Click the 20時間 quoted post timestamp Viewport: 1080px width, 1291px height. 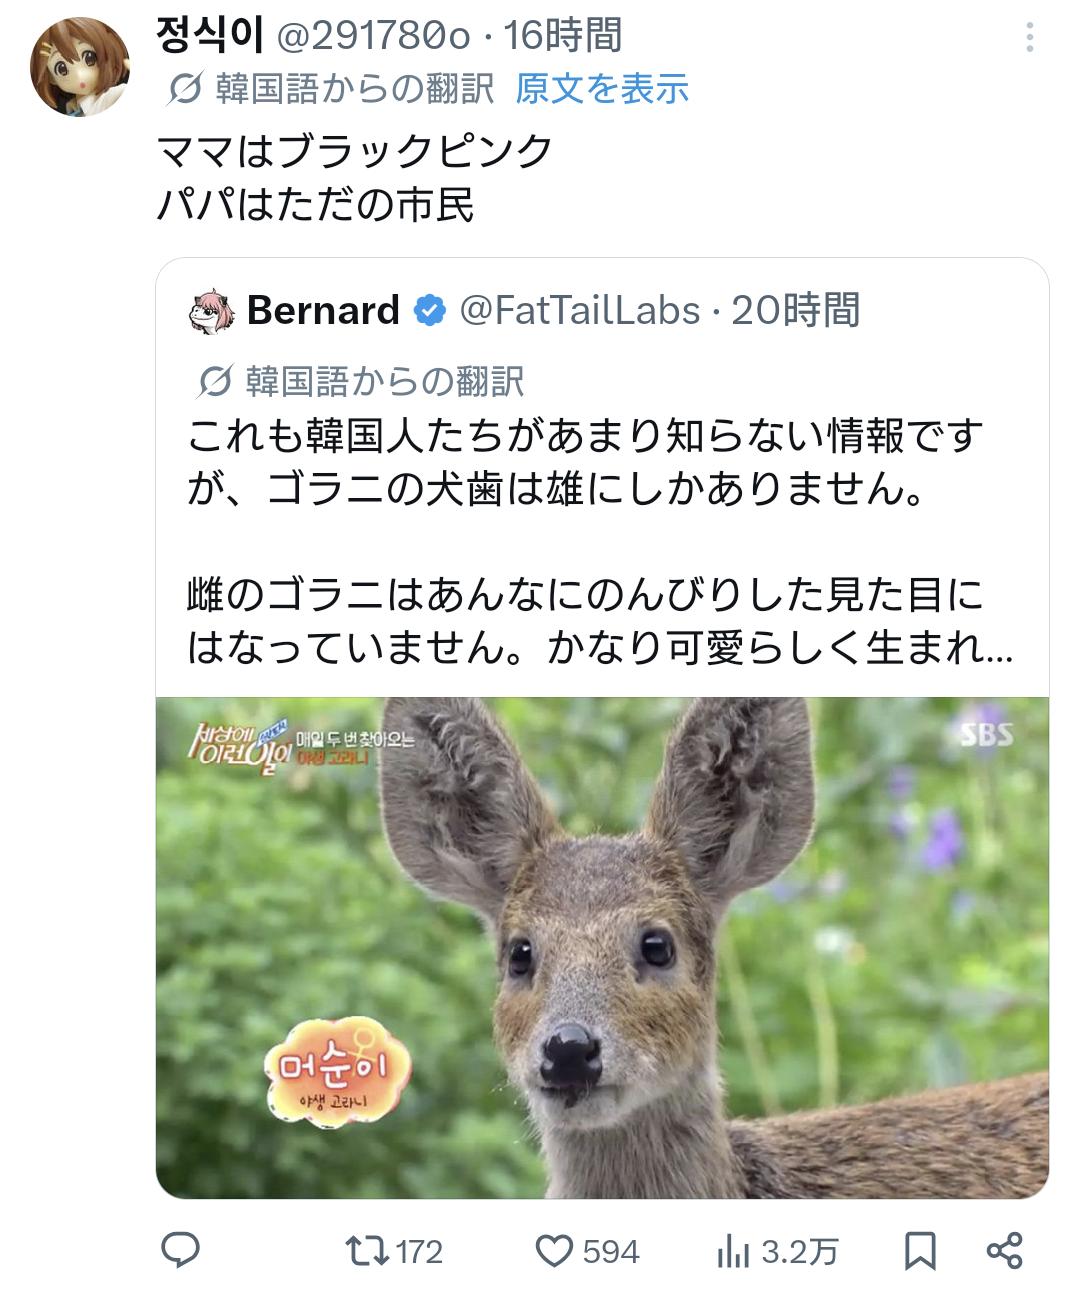coord(796,311)
